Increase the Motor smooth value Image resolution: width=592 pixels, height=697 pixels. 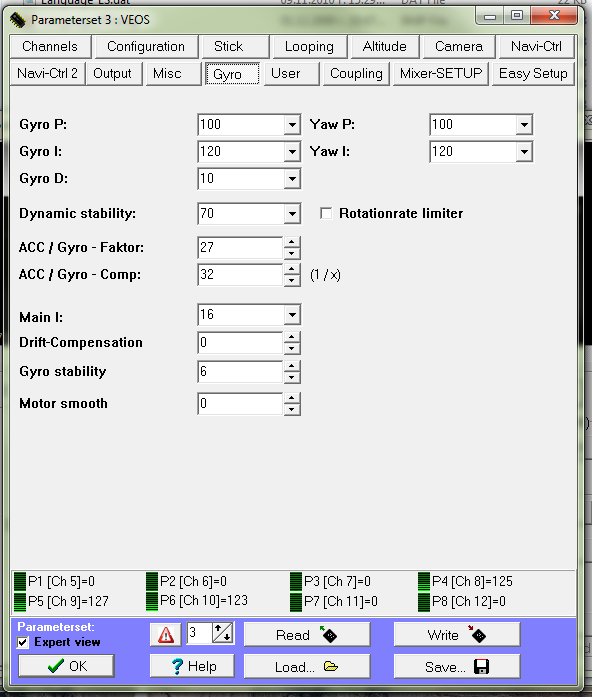coord(292,398)
